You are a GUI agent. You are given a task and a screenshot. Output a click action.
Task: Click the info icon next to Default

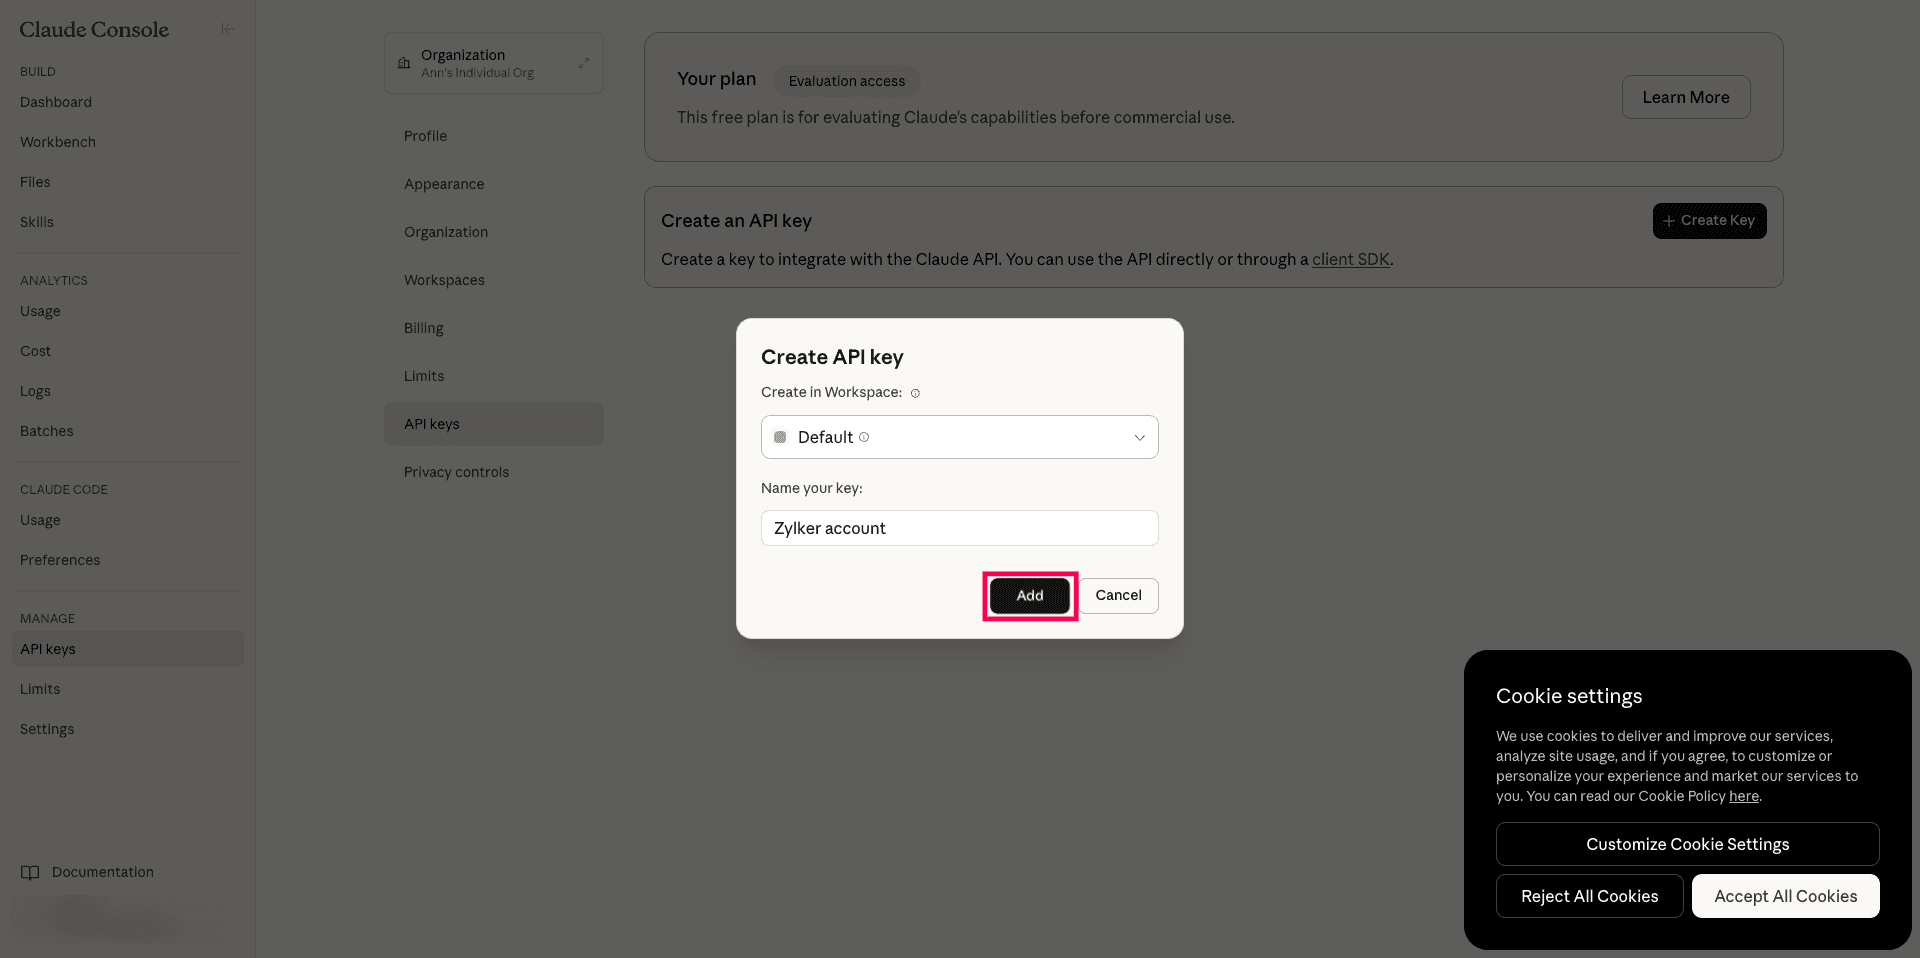864,437
